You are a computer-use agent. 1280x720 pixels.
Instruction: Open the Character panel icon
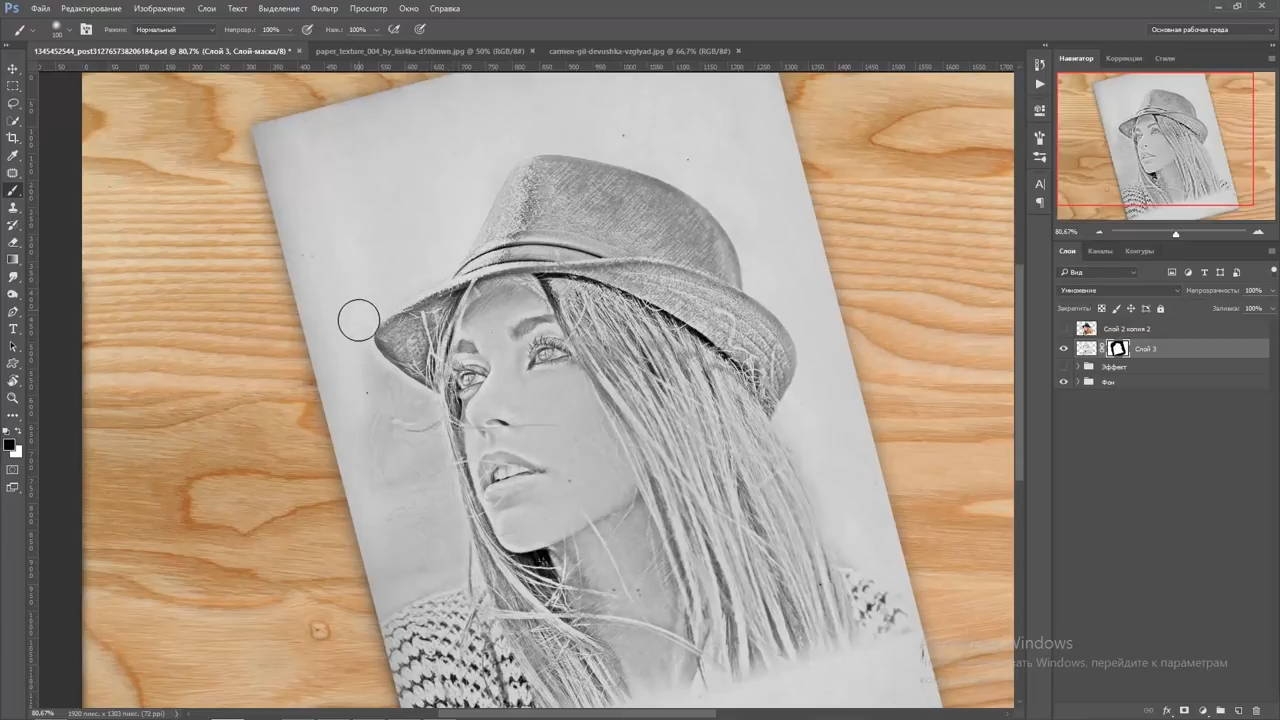point(1040,184)
